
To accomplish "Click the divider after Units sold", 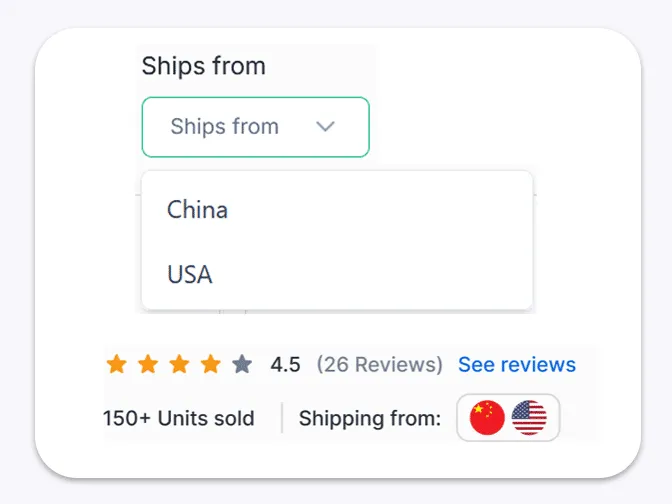I will (x=282, y=418).
